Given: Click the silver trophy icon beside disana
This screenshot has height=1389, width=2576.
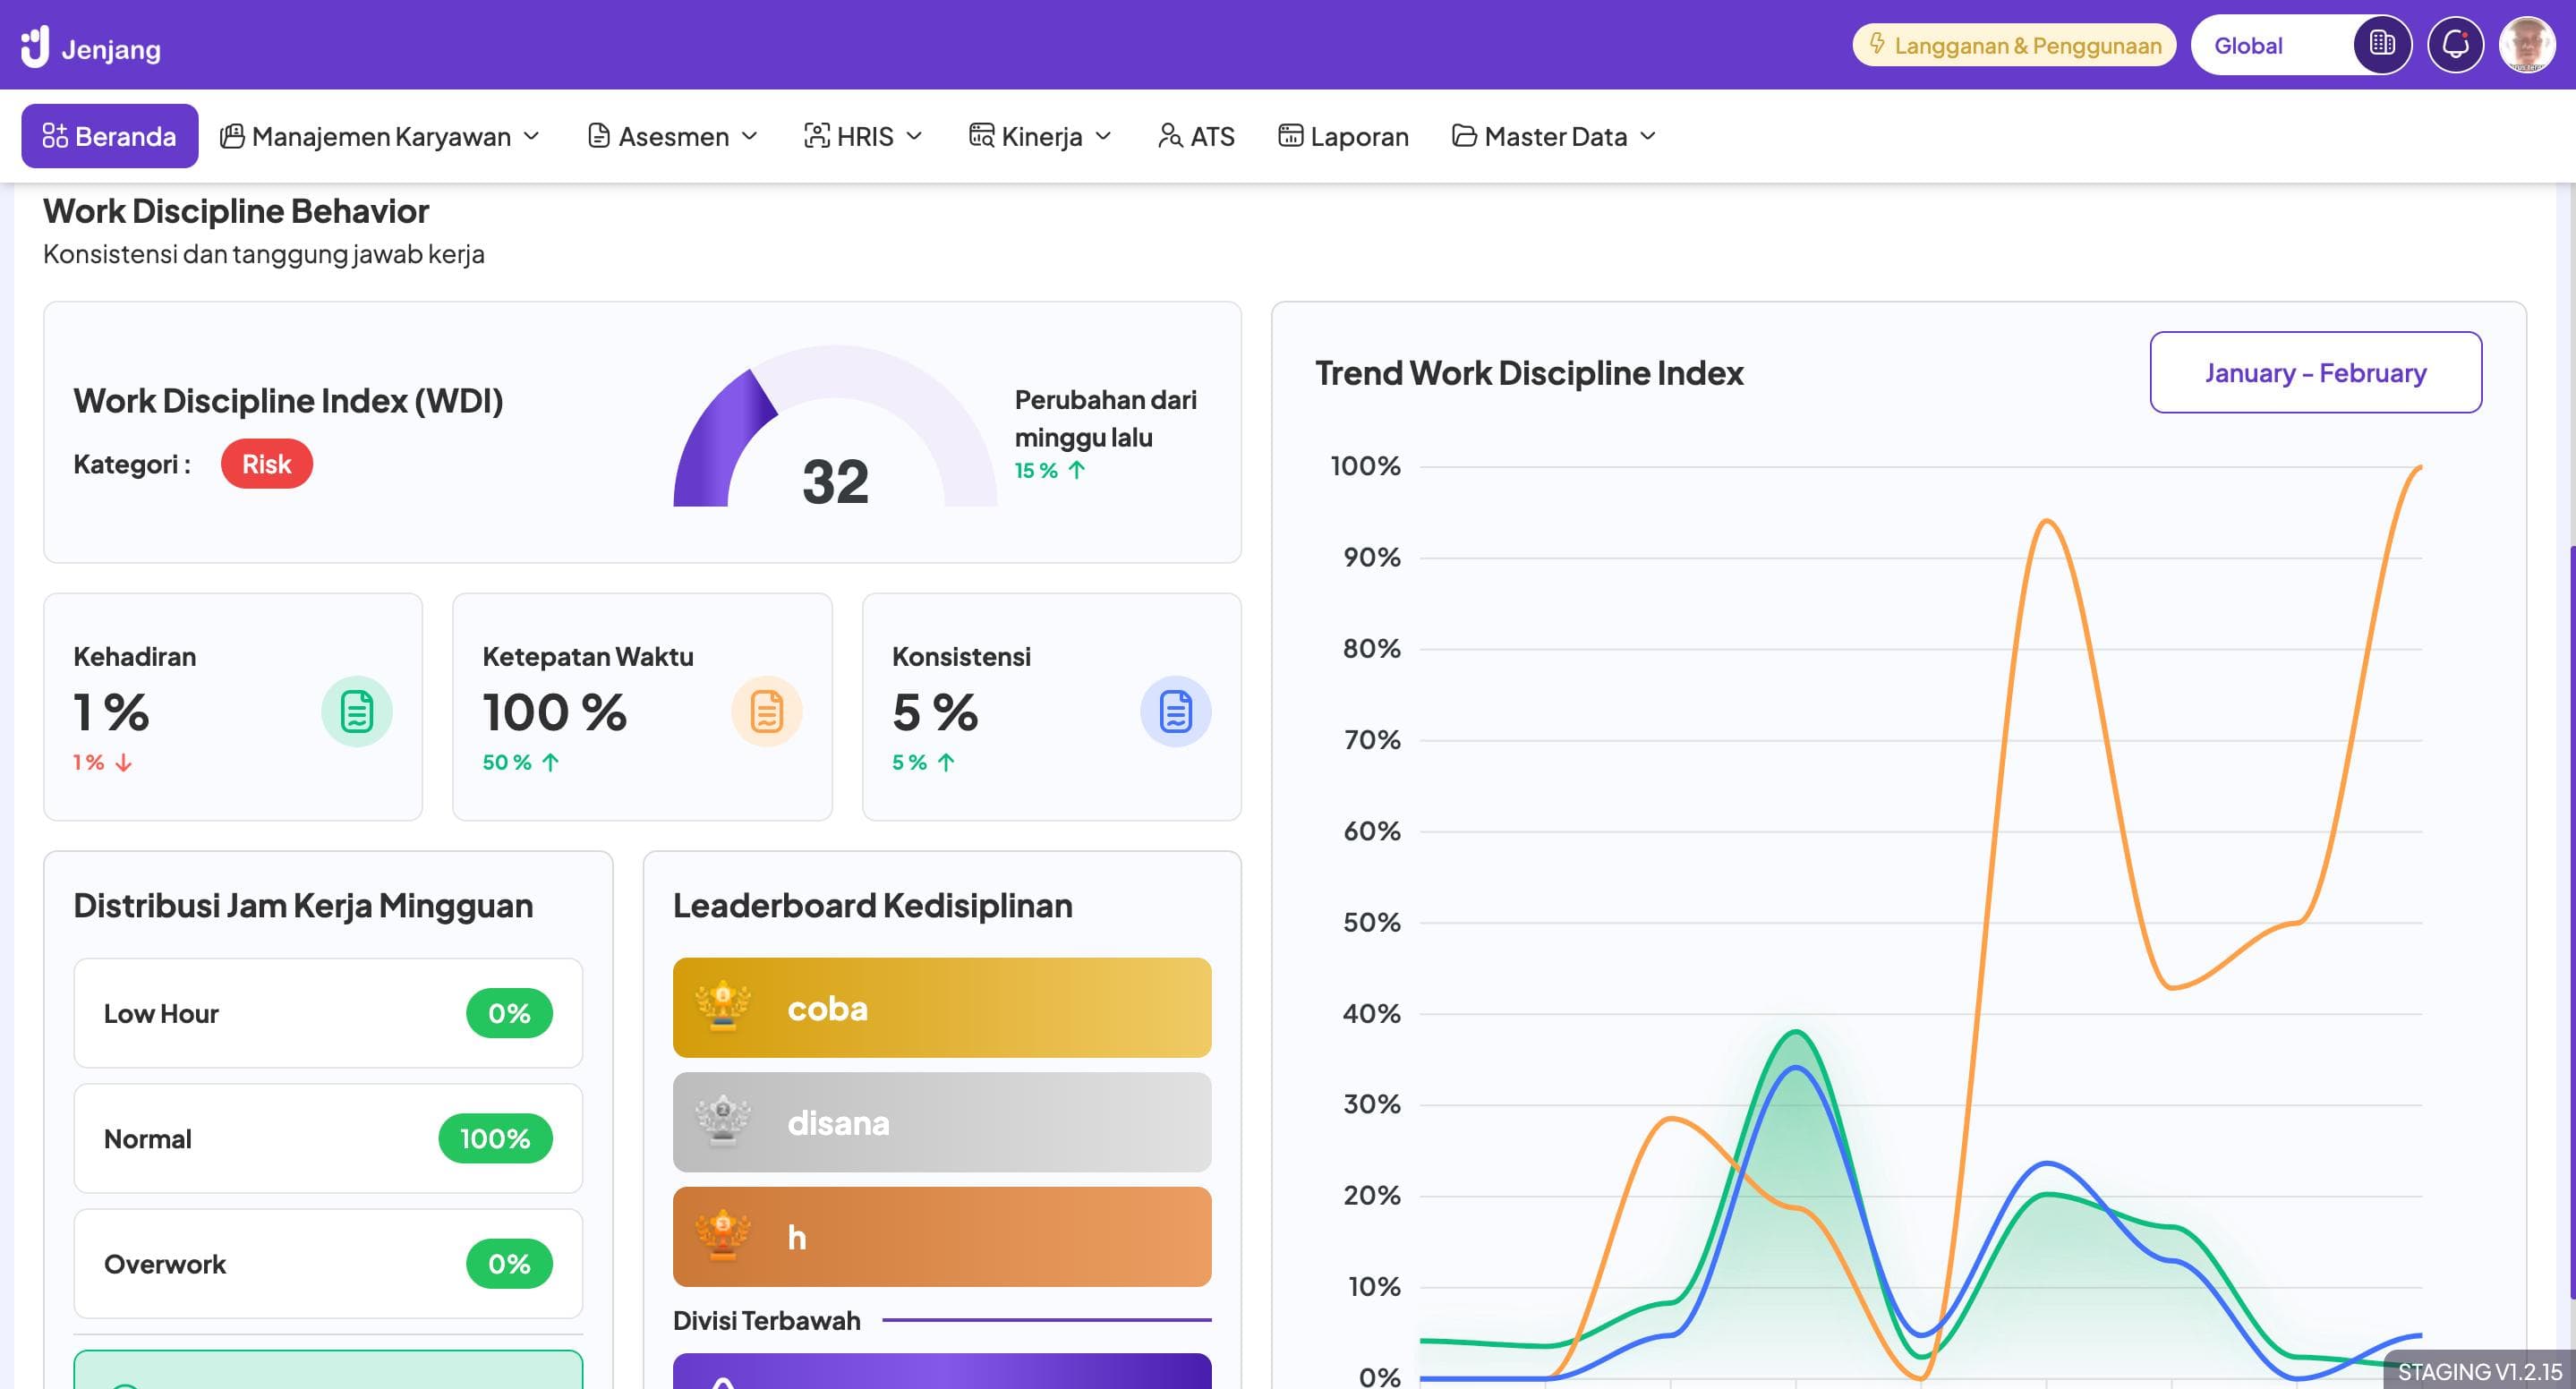Looking at the screenshot, I should (722, 1121).
